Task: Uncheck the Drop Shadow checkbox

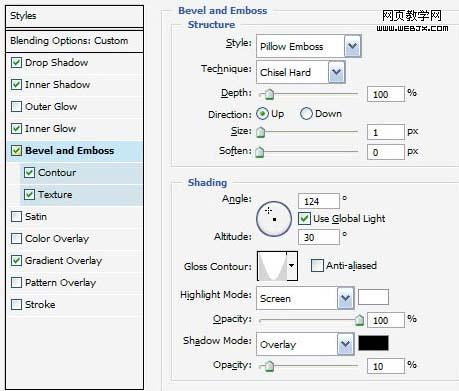Action: [16, 63]
